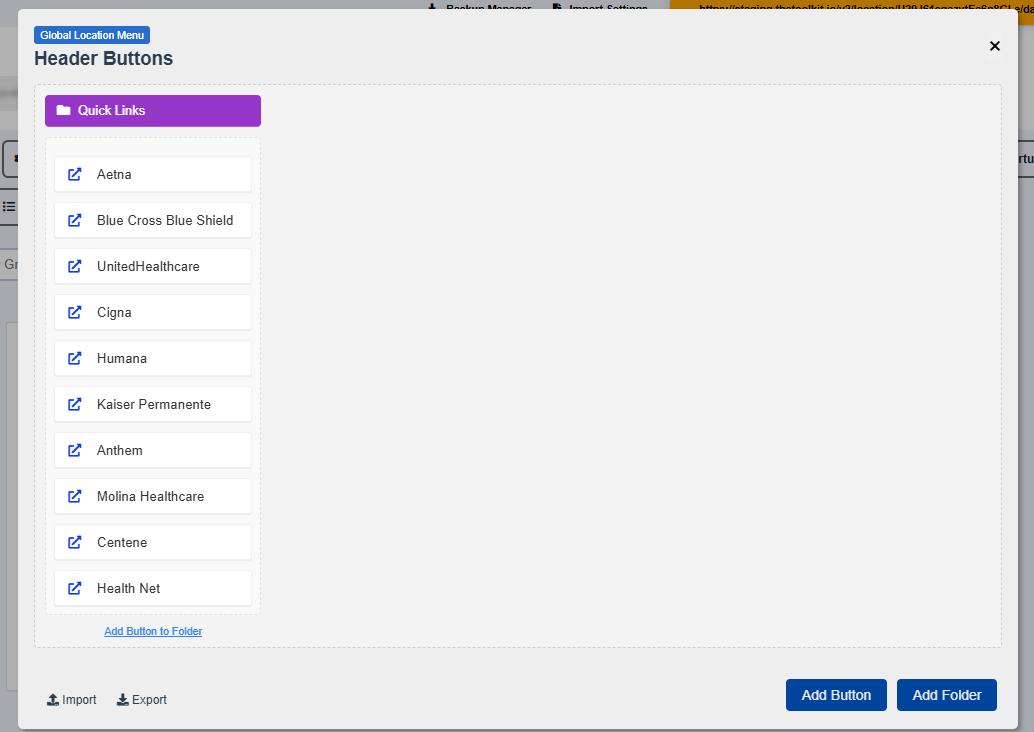
Task: Click the Global Location Menu badge
Action: point(92,35)
